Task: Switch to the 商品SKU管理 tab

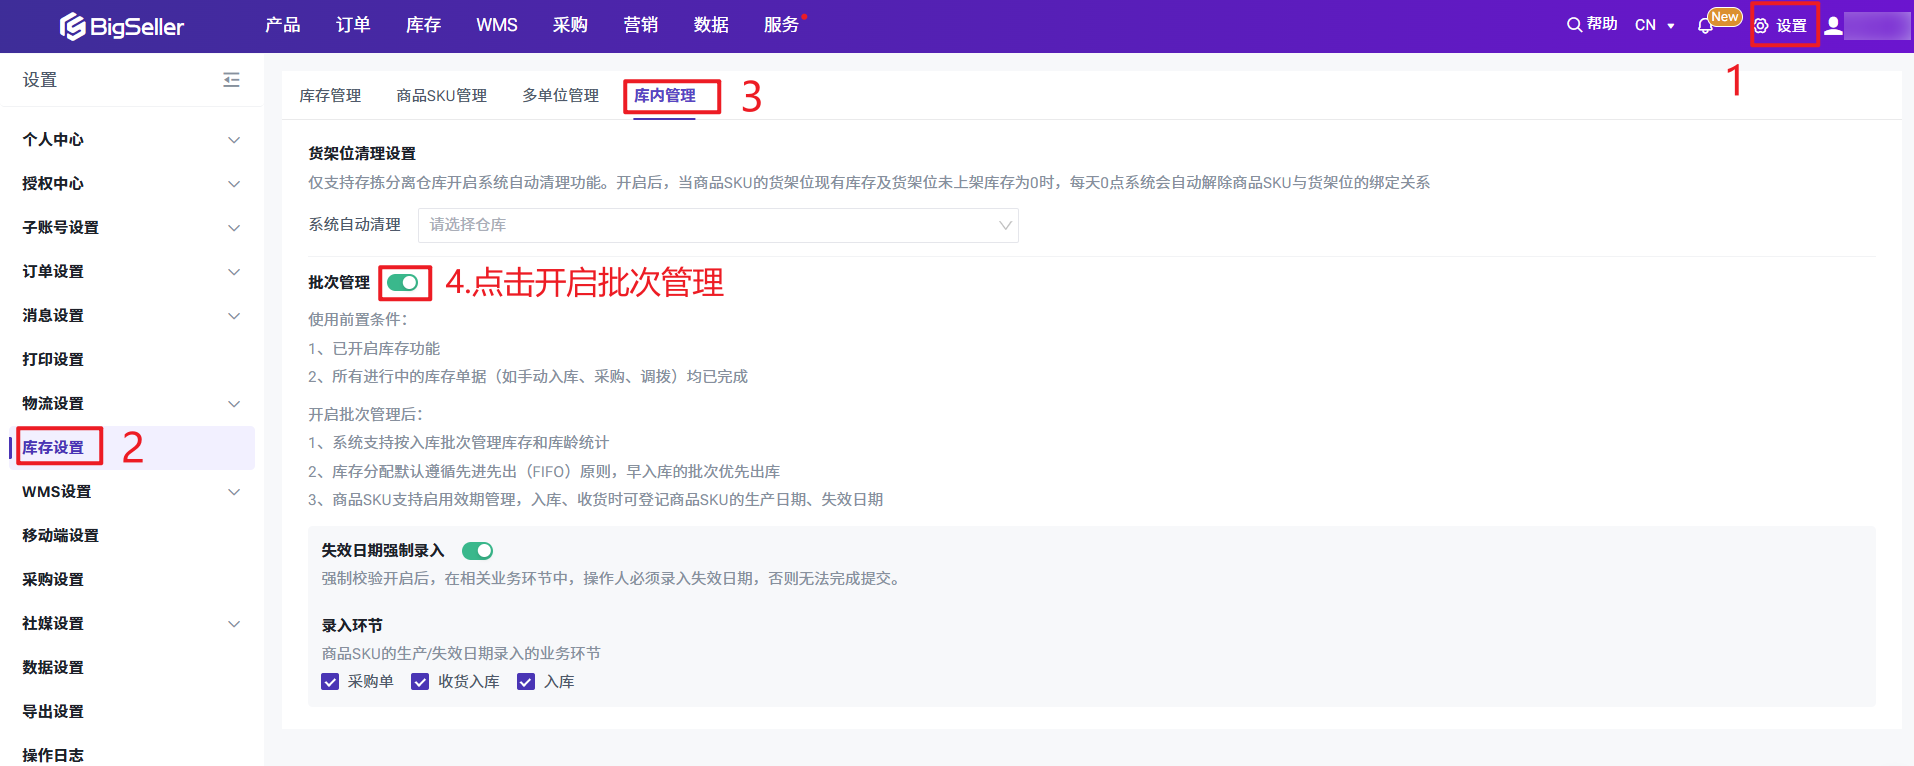Action: point(441,96)
